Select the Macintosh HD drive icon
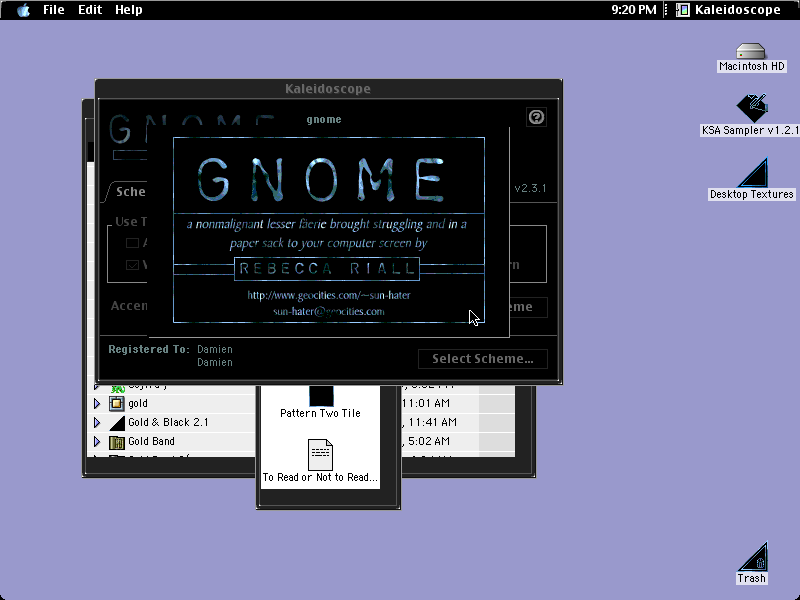The height and width of the screenshot is (600, 800). click(x=751, y=51)
